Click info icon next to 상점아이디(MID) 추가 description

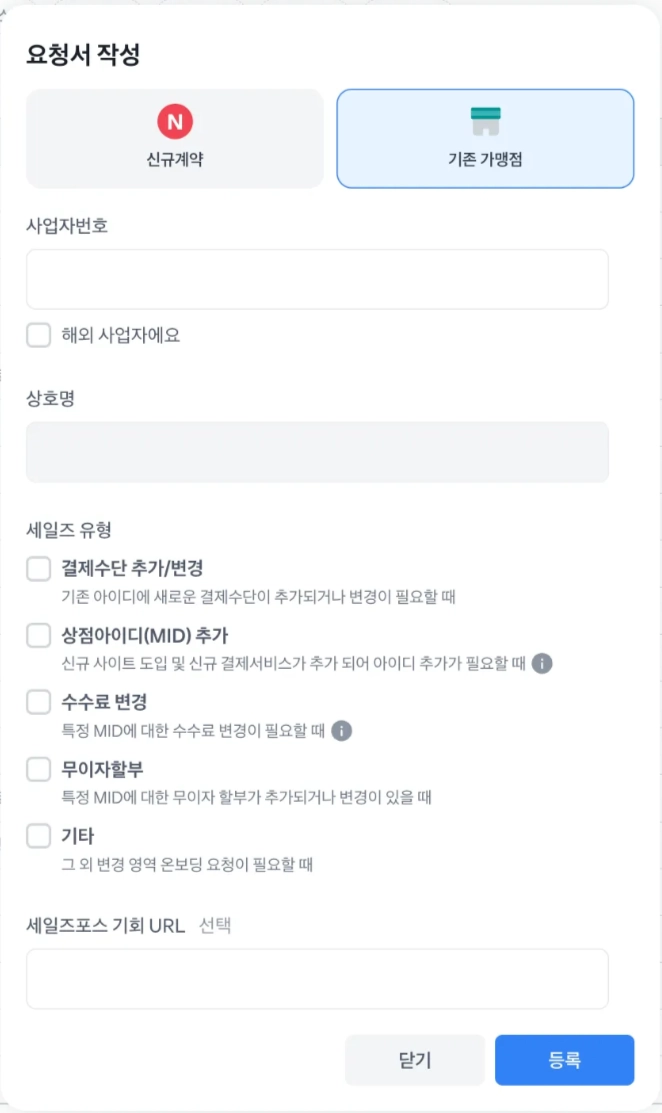click(542, 663)
